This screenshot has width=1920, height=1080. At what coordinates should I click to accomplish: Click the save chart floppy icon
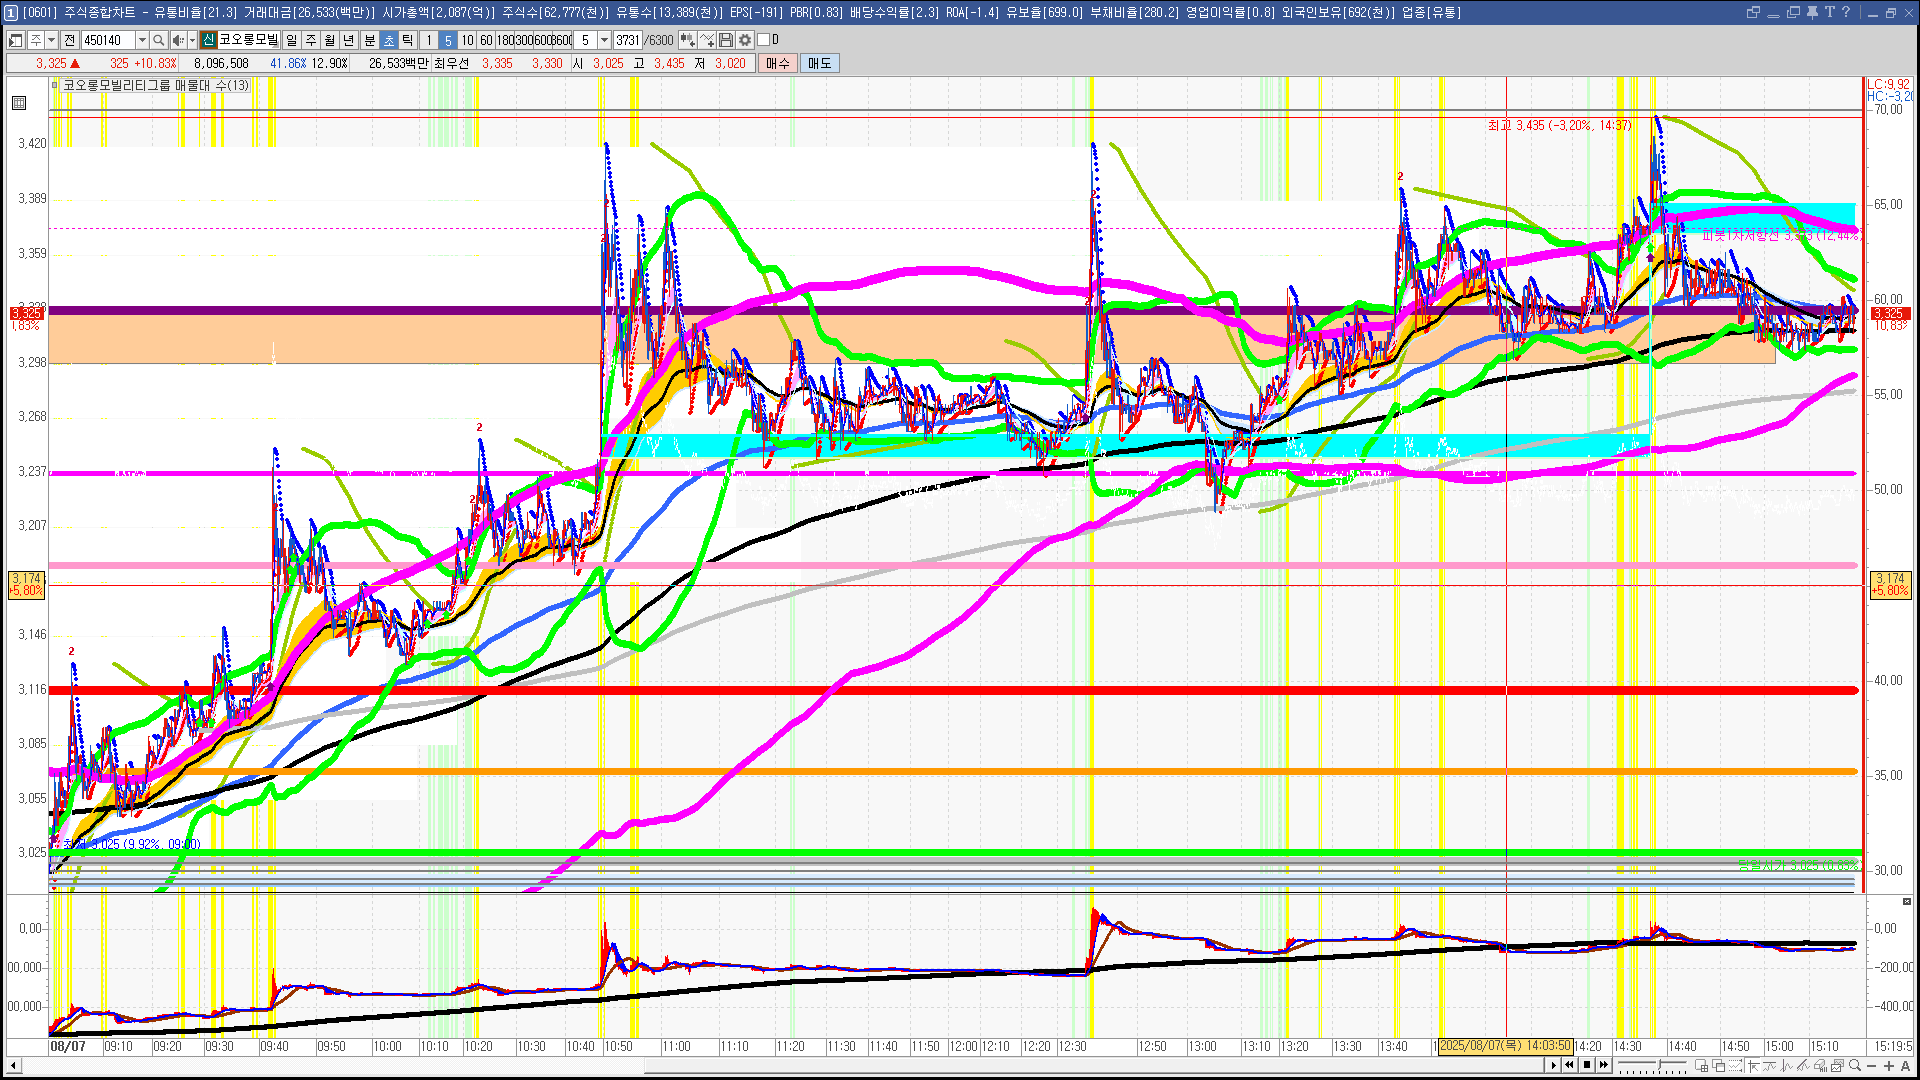click(726, 40)
